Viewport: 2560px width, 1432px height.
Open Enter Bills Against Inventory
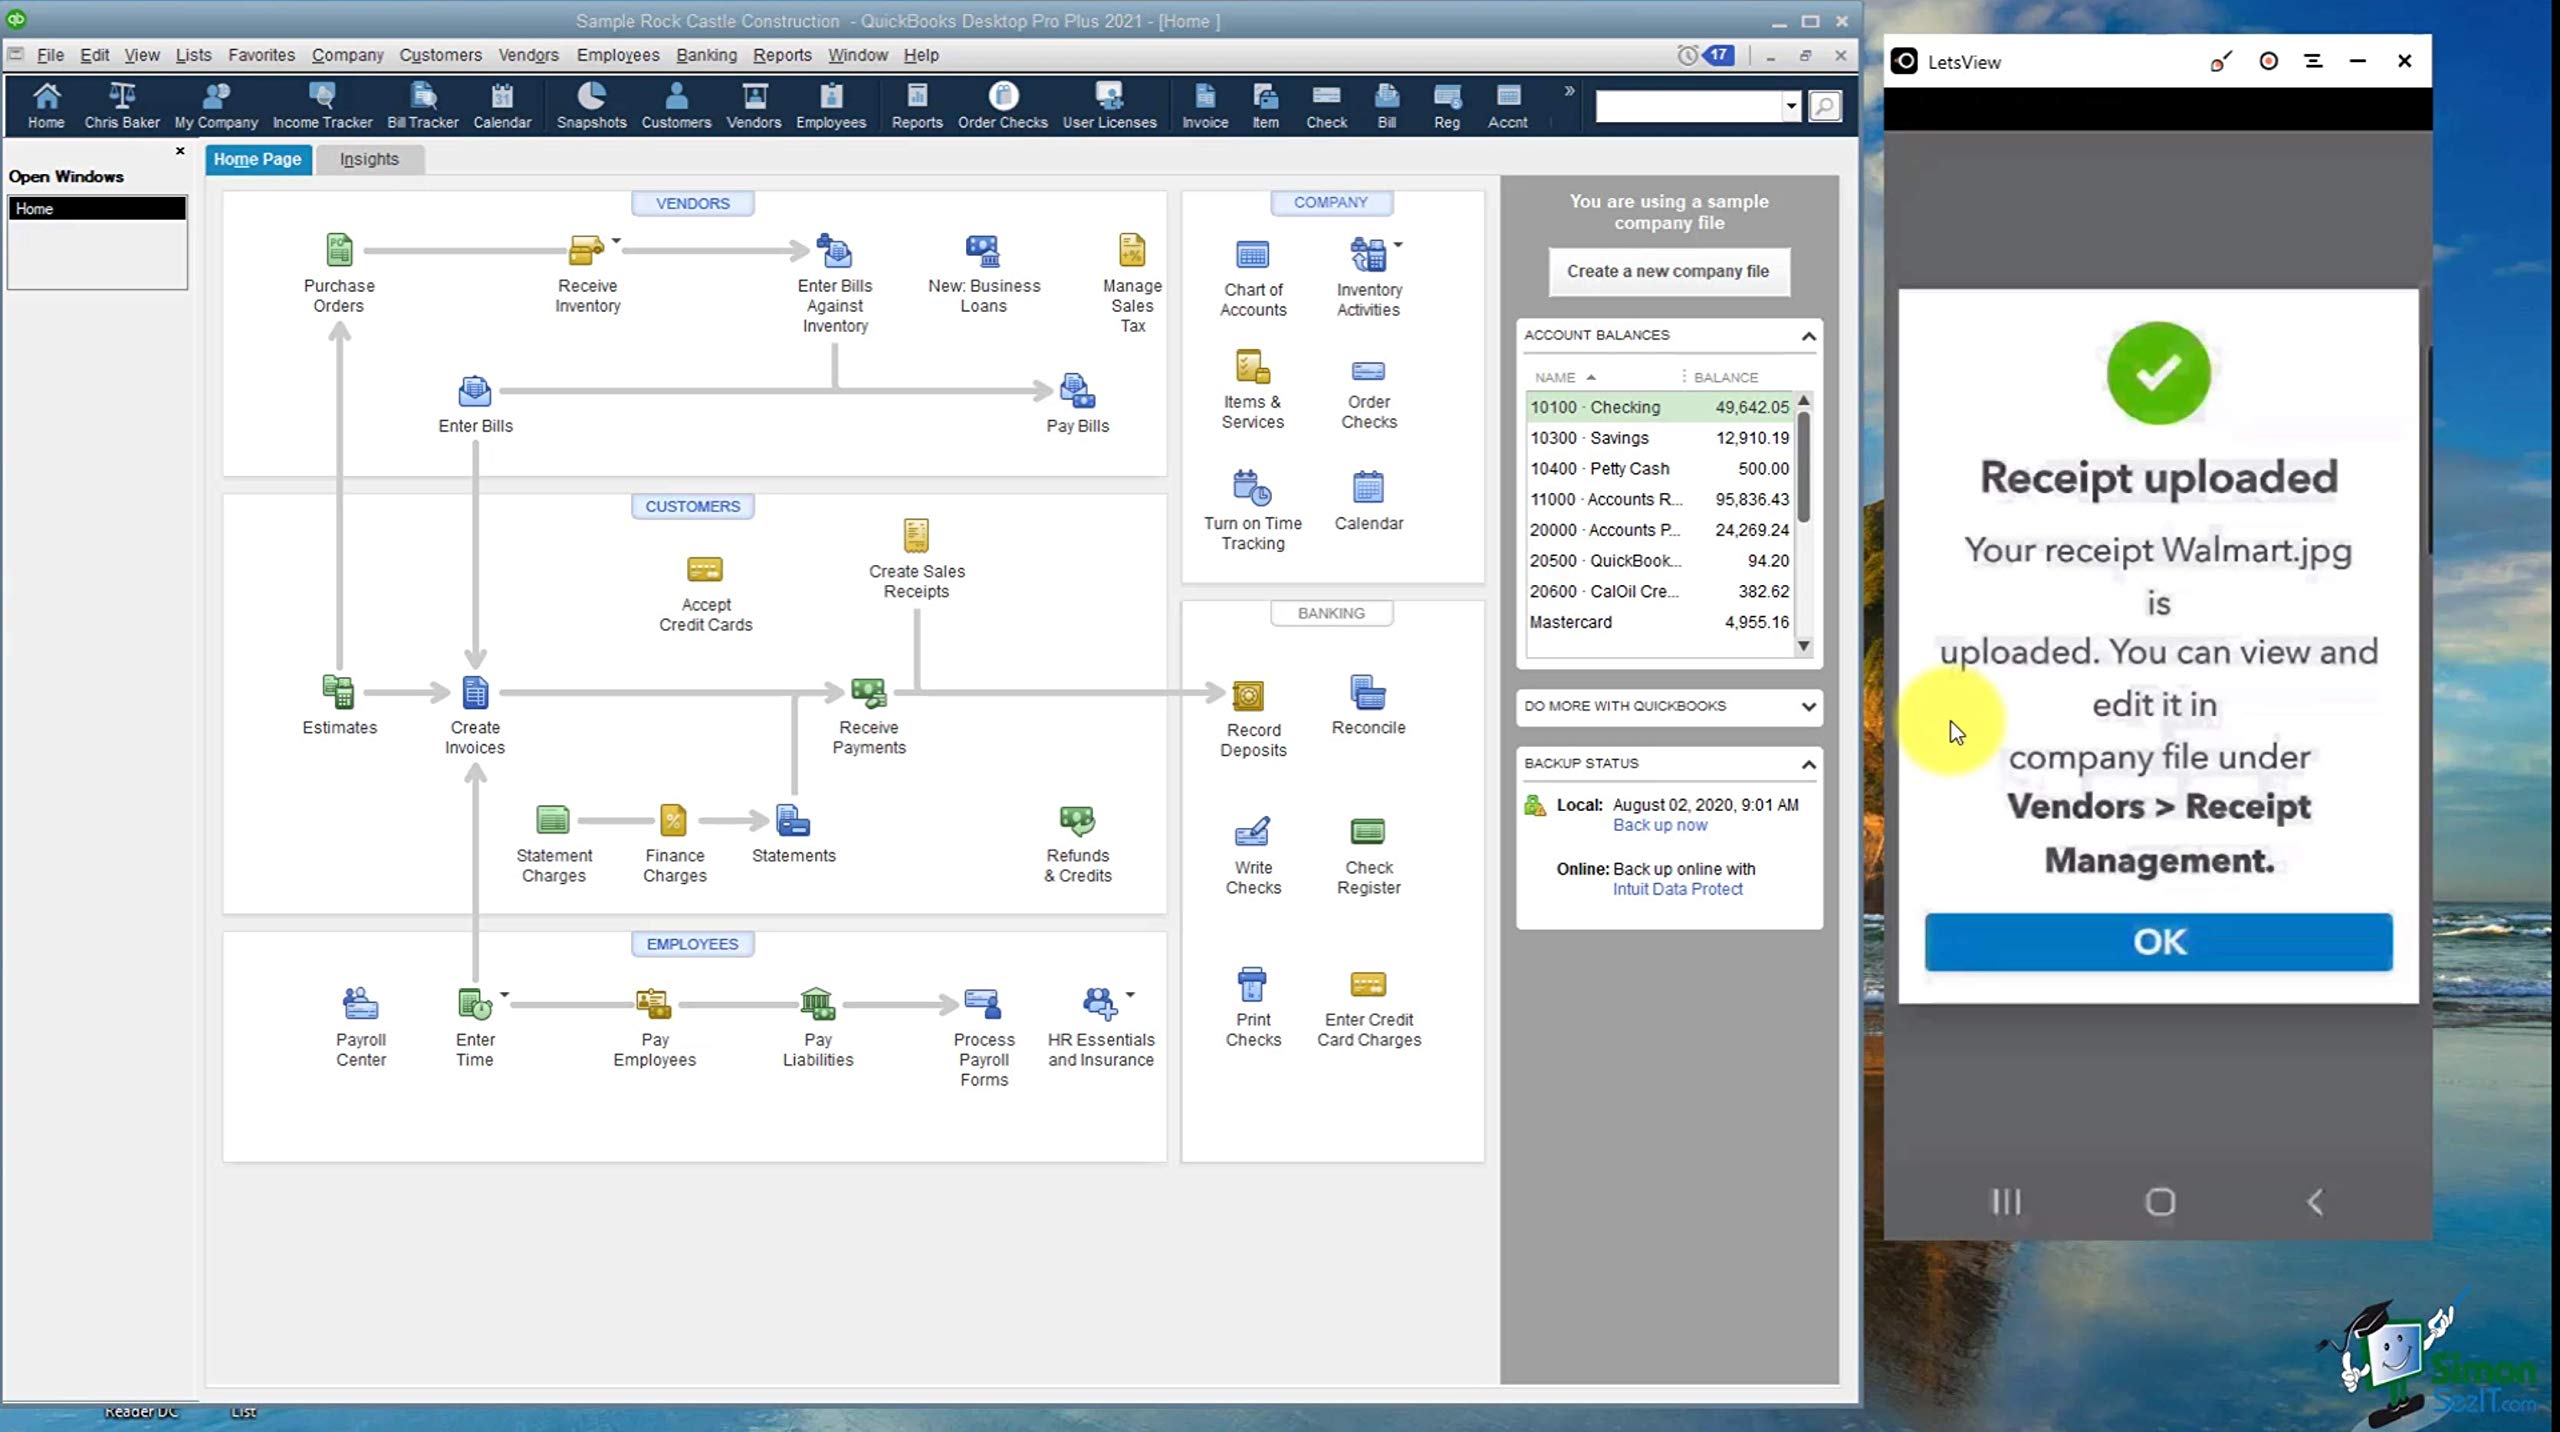tap(834, 250)
